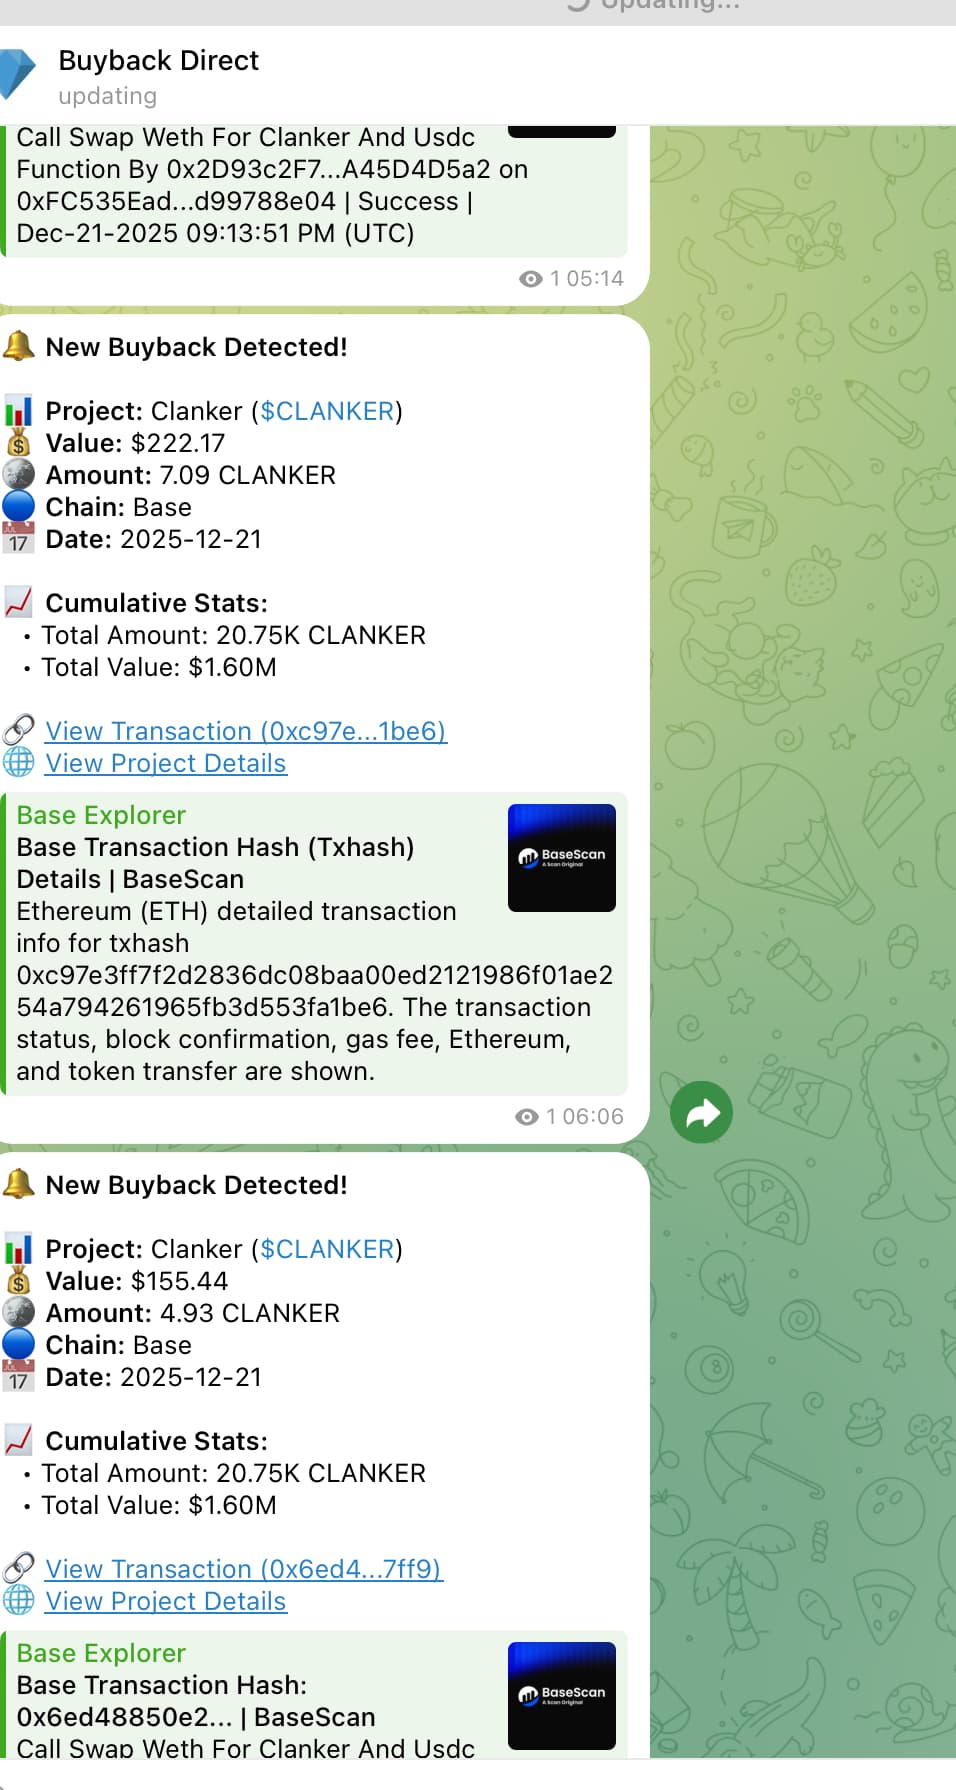Screen dimensions: 956x1790
Task: Open BaseScan thumbnail for 0xc97e transaction preview
Action: click(561, 857)
